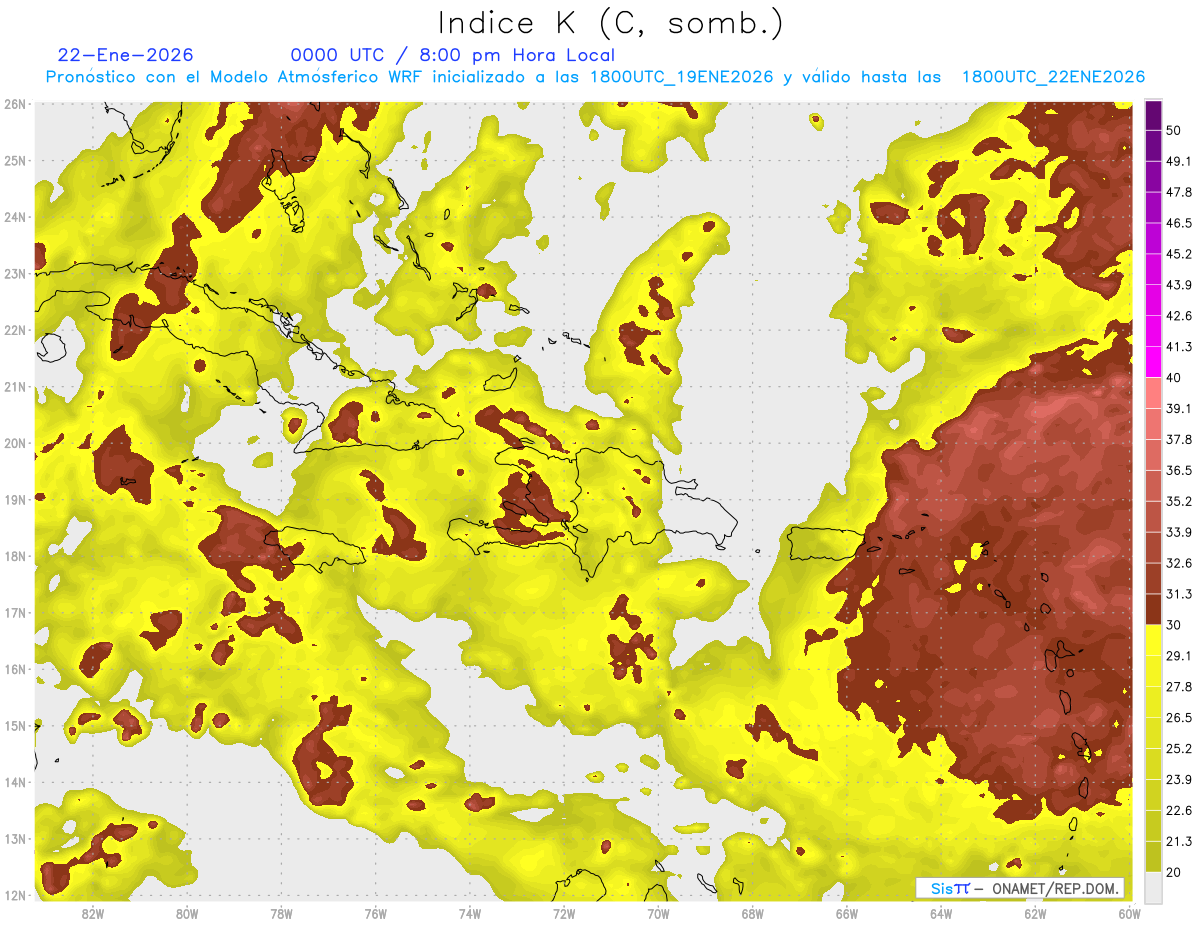Select the '16N' latitude axis label

pos(15,669)
